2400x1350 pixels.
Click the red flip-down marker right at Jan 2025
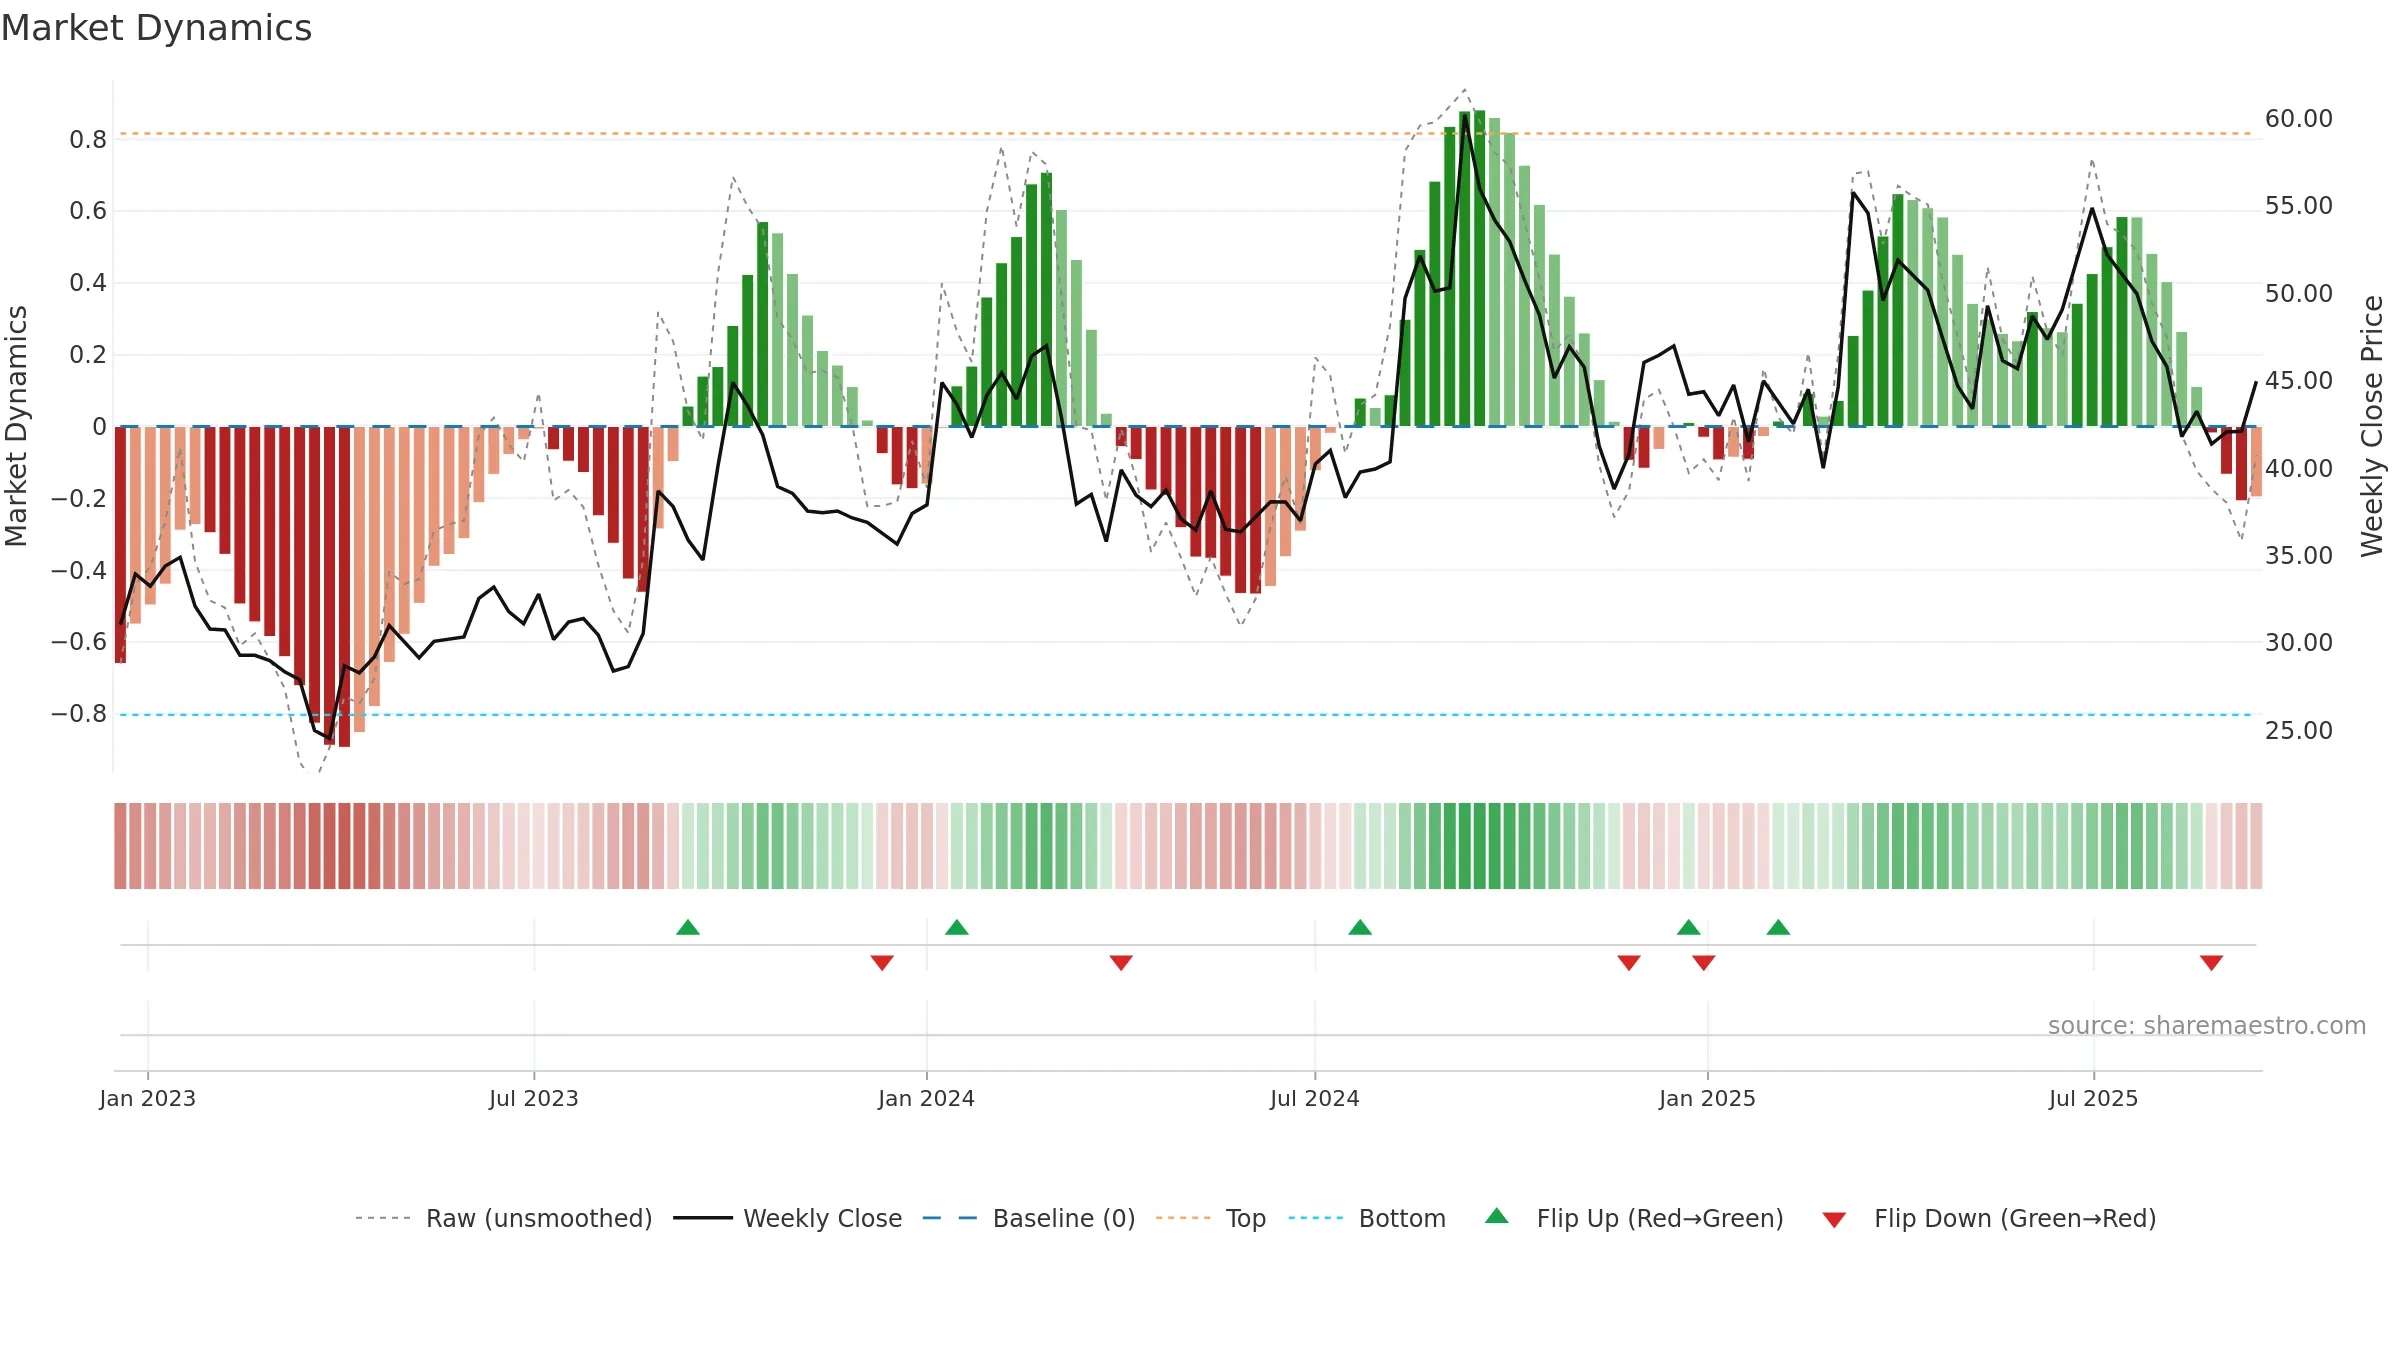pos(1704,963)
